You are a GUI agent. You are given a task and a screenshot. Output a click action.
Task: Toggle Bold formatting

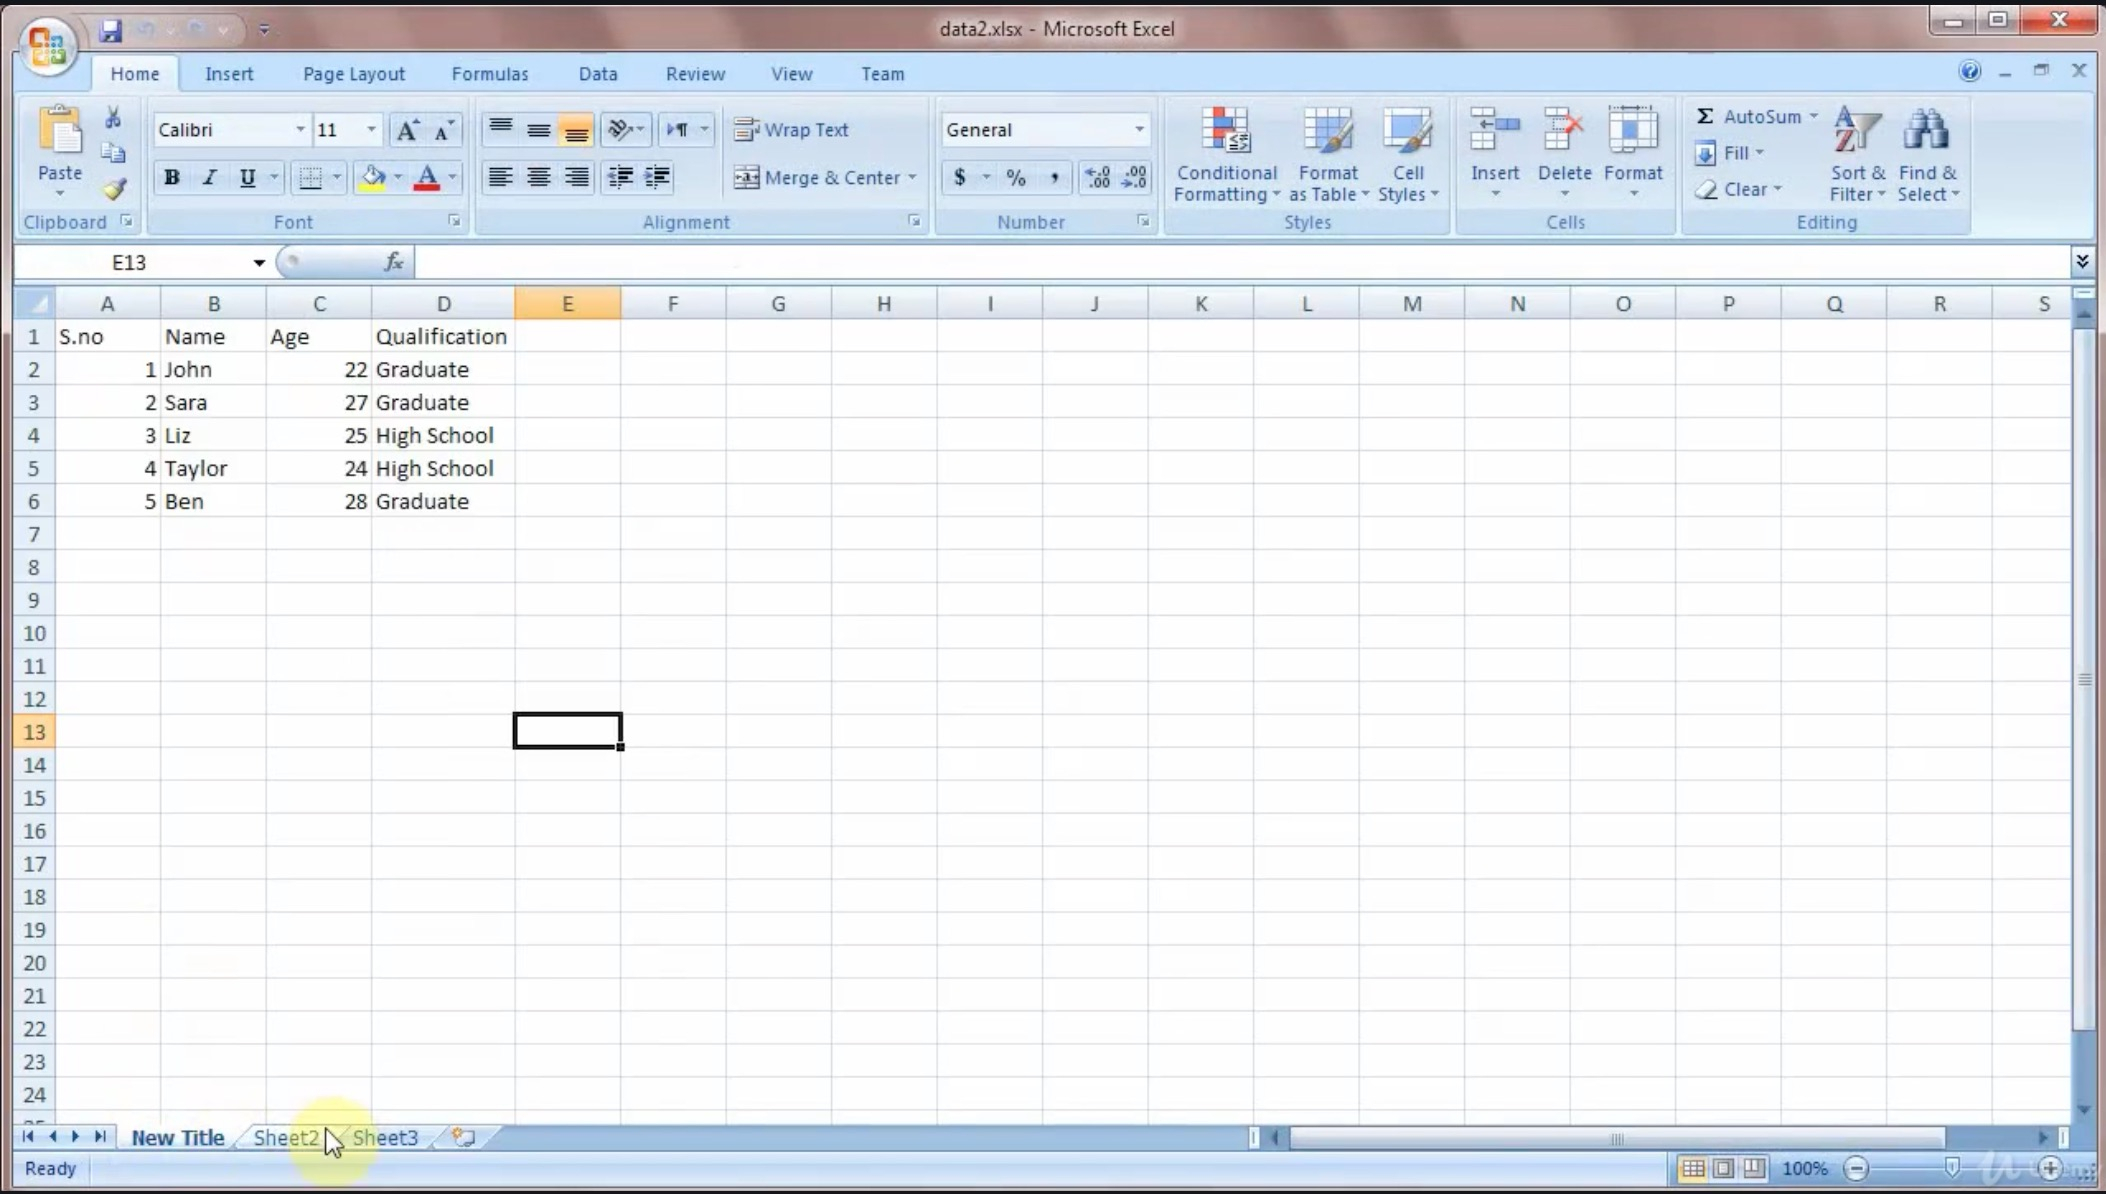point(172,178)
